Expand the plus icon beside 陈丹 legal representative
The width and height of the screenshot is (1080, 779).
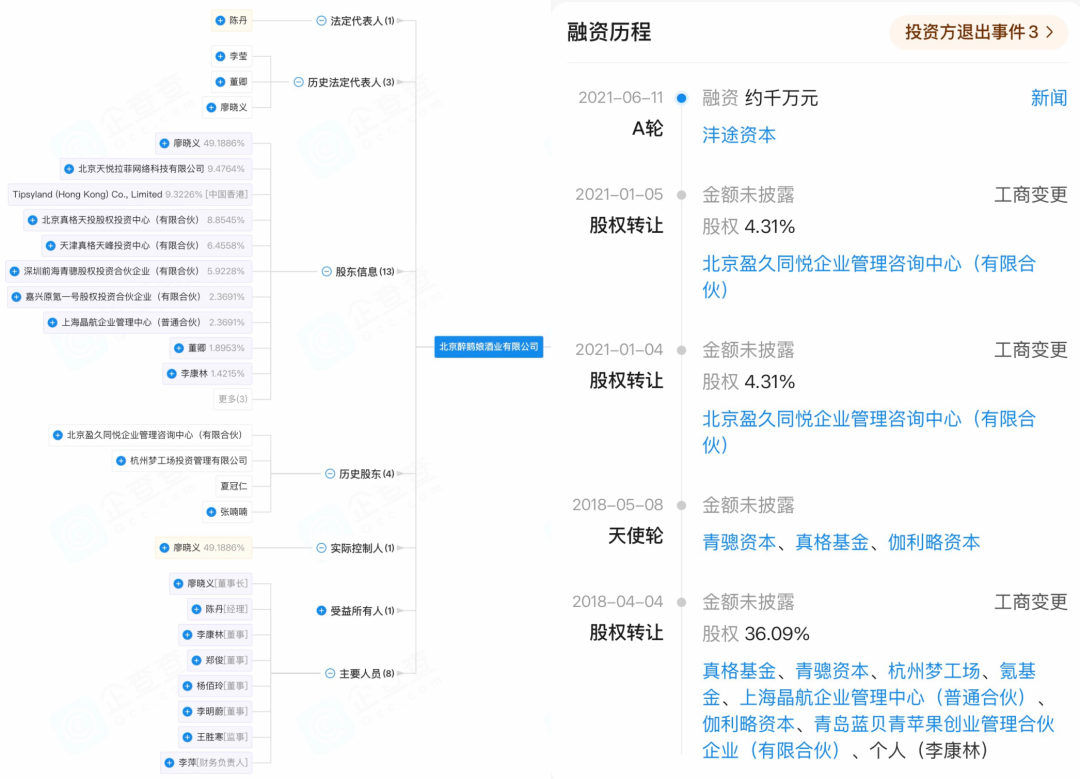pos(220,21)
